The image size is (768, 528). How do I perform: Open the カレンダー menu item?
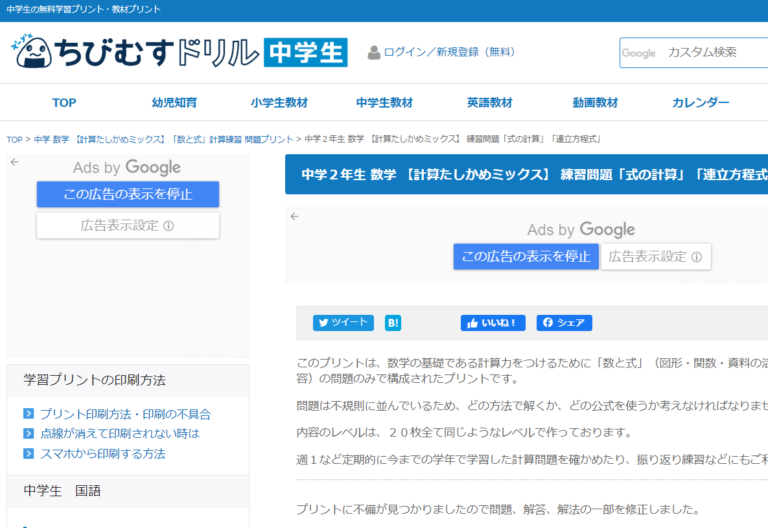700,102
